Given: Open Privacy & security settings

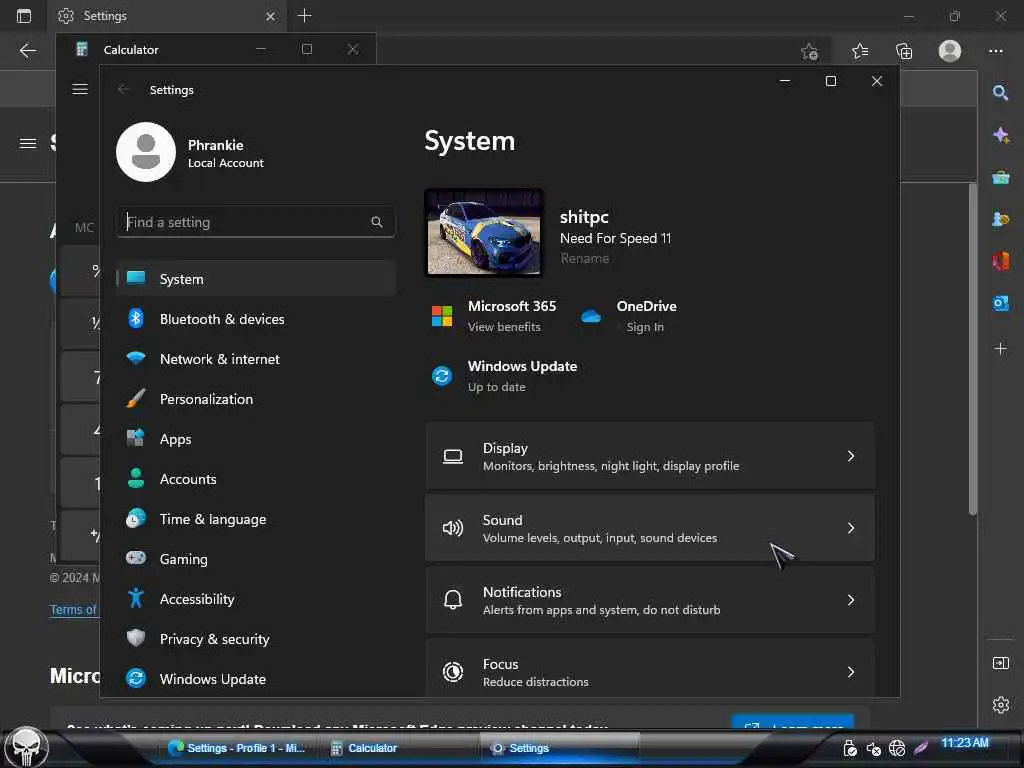Looking at the screenshot, I should (x=256, y=639).
